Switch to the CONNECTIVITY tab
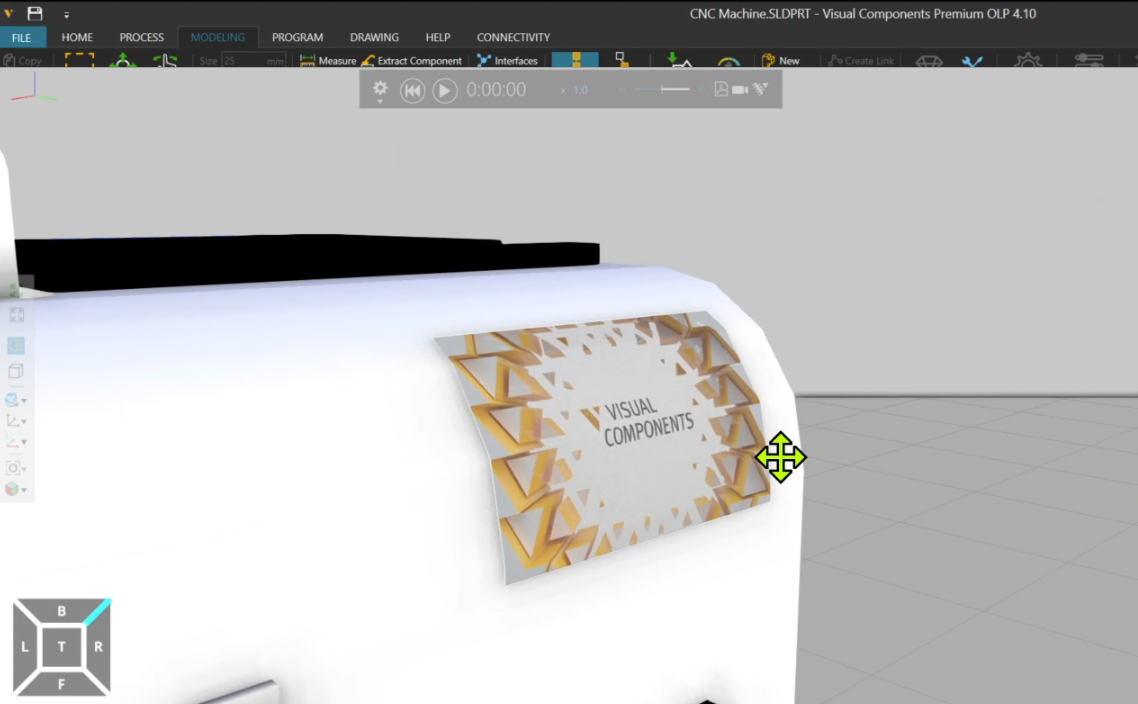 pos(513,37)
